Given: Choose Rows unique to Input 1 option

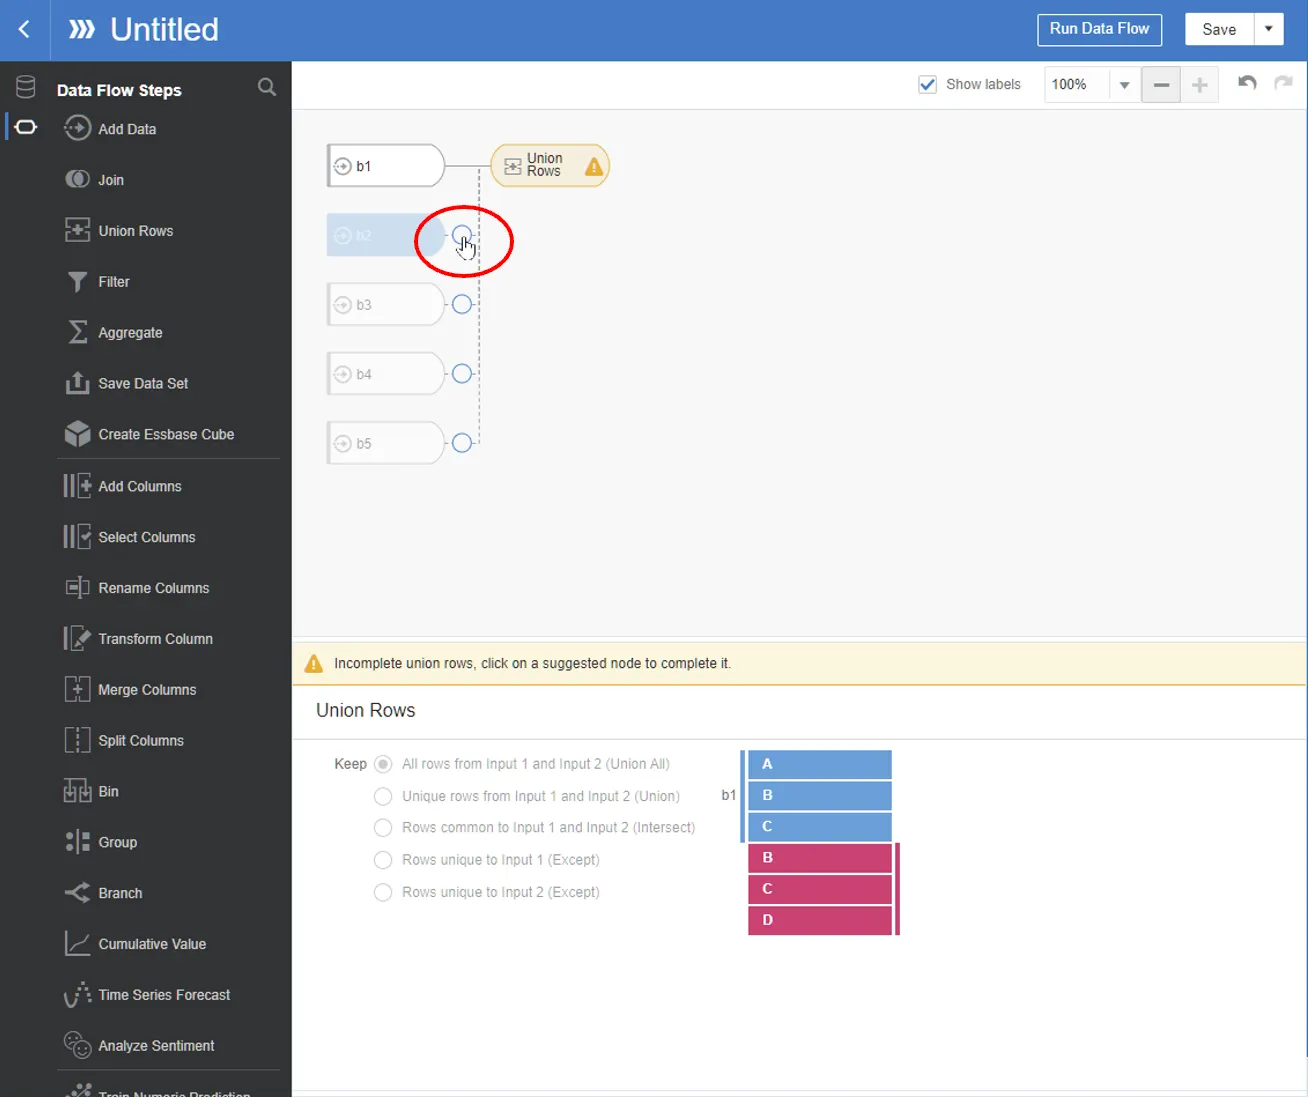Looking at the screenshot, I should 383,860.
